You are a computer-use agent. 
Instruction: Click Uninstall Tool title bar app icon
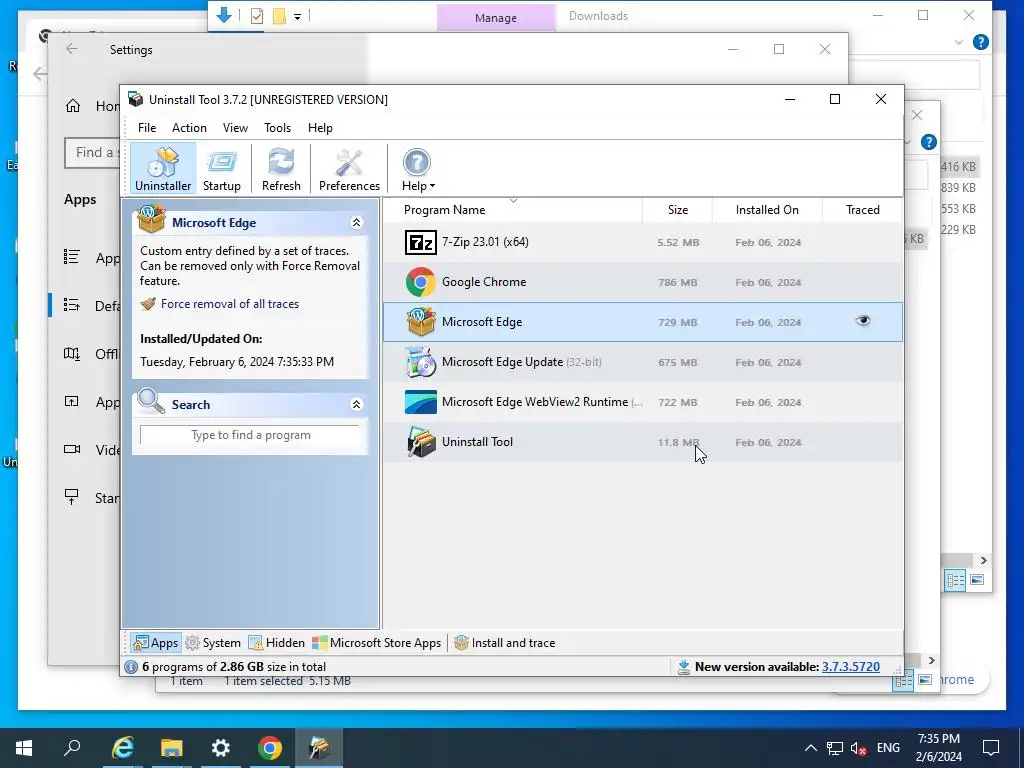135,99
